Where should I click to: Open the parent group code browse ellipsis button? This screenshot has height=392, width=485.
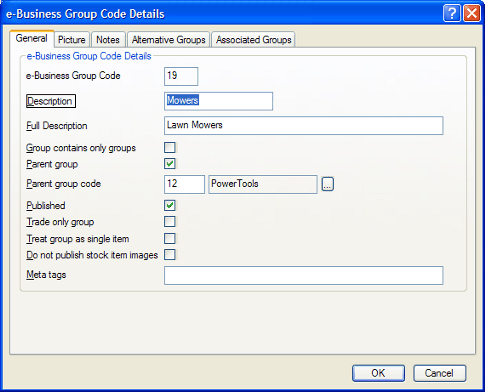328,184
